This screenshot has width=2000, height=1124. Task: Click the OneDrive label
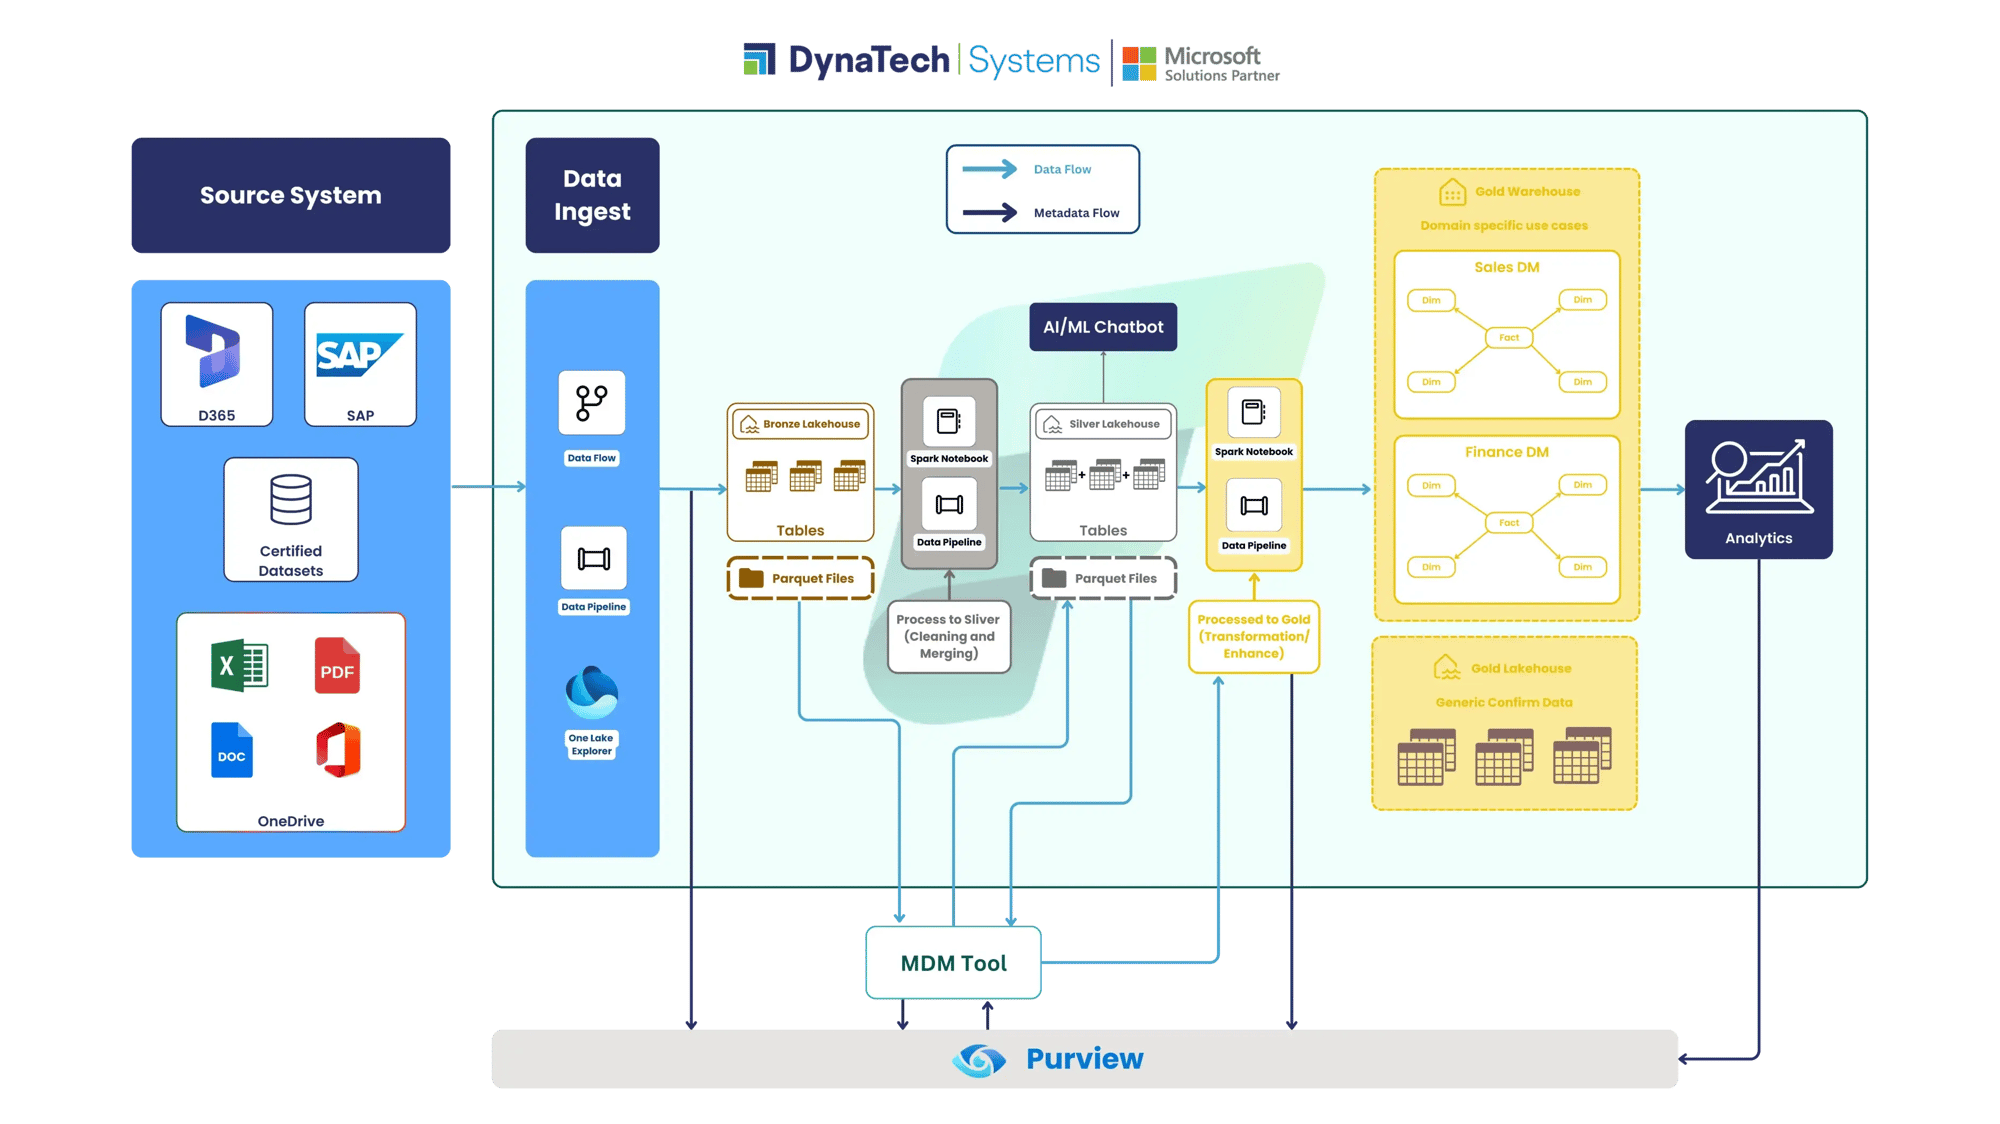291,821
